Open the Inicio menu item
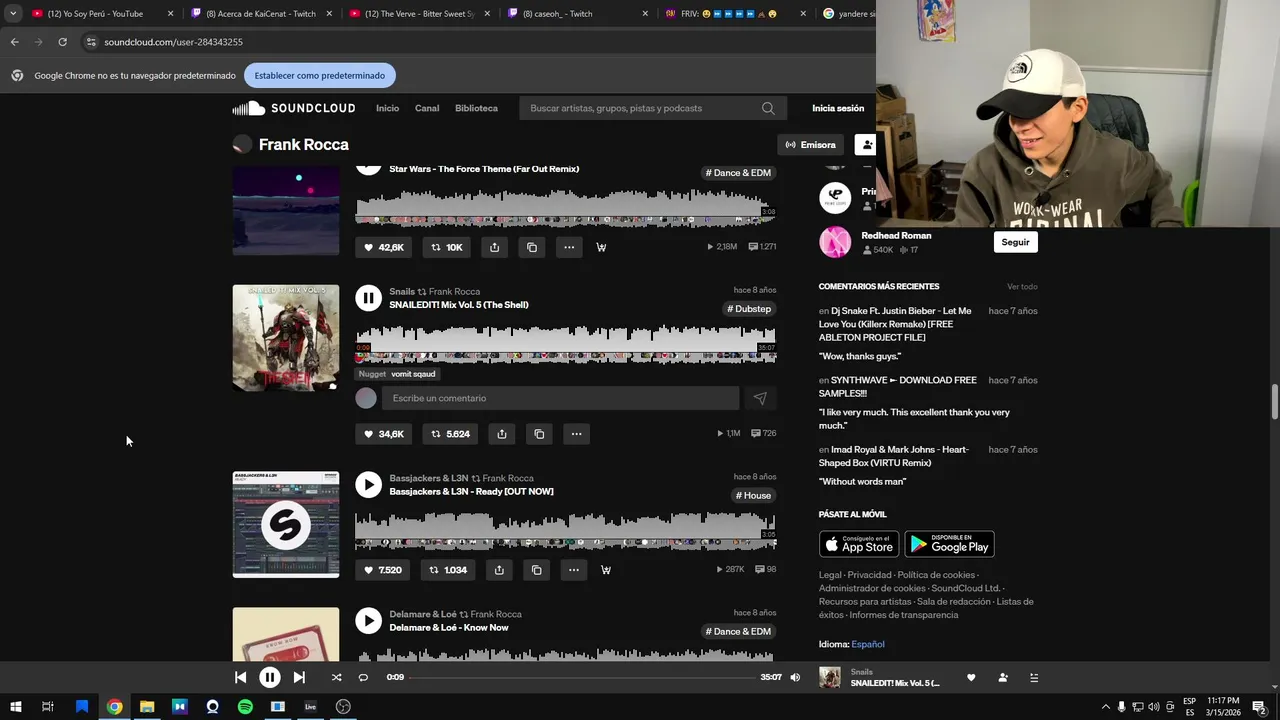 click(x=387, y=108)
